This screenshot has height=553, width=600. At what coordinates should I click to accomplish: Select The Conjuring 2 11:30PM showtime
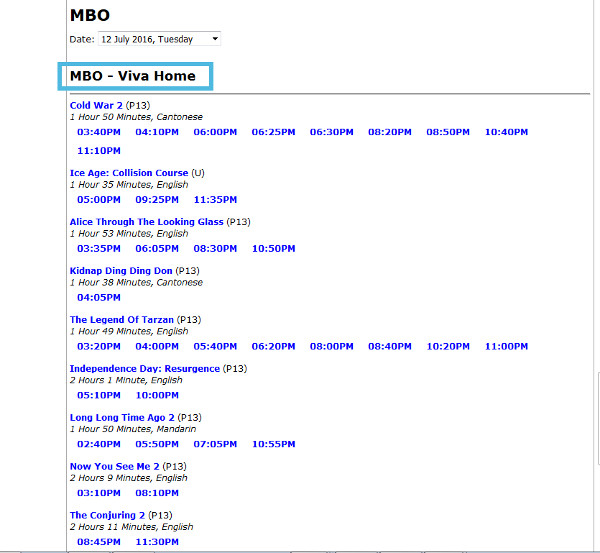[x=157, y=542]
